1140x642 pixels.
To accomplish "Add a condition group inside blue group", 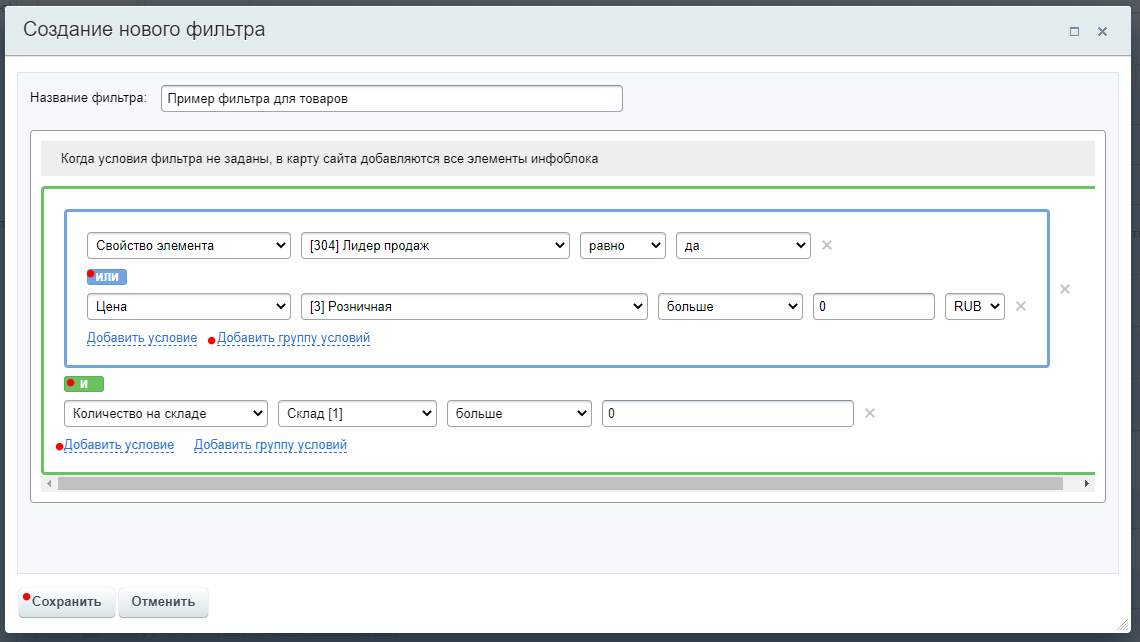I will coord(294,338).
